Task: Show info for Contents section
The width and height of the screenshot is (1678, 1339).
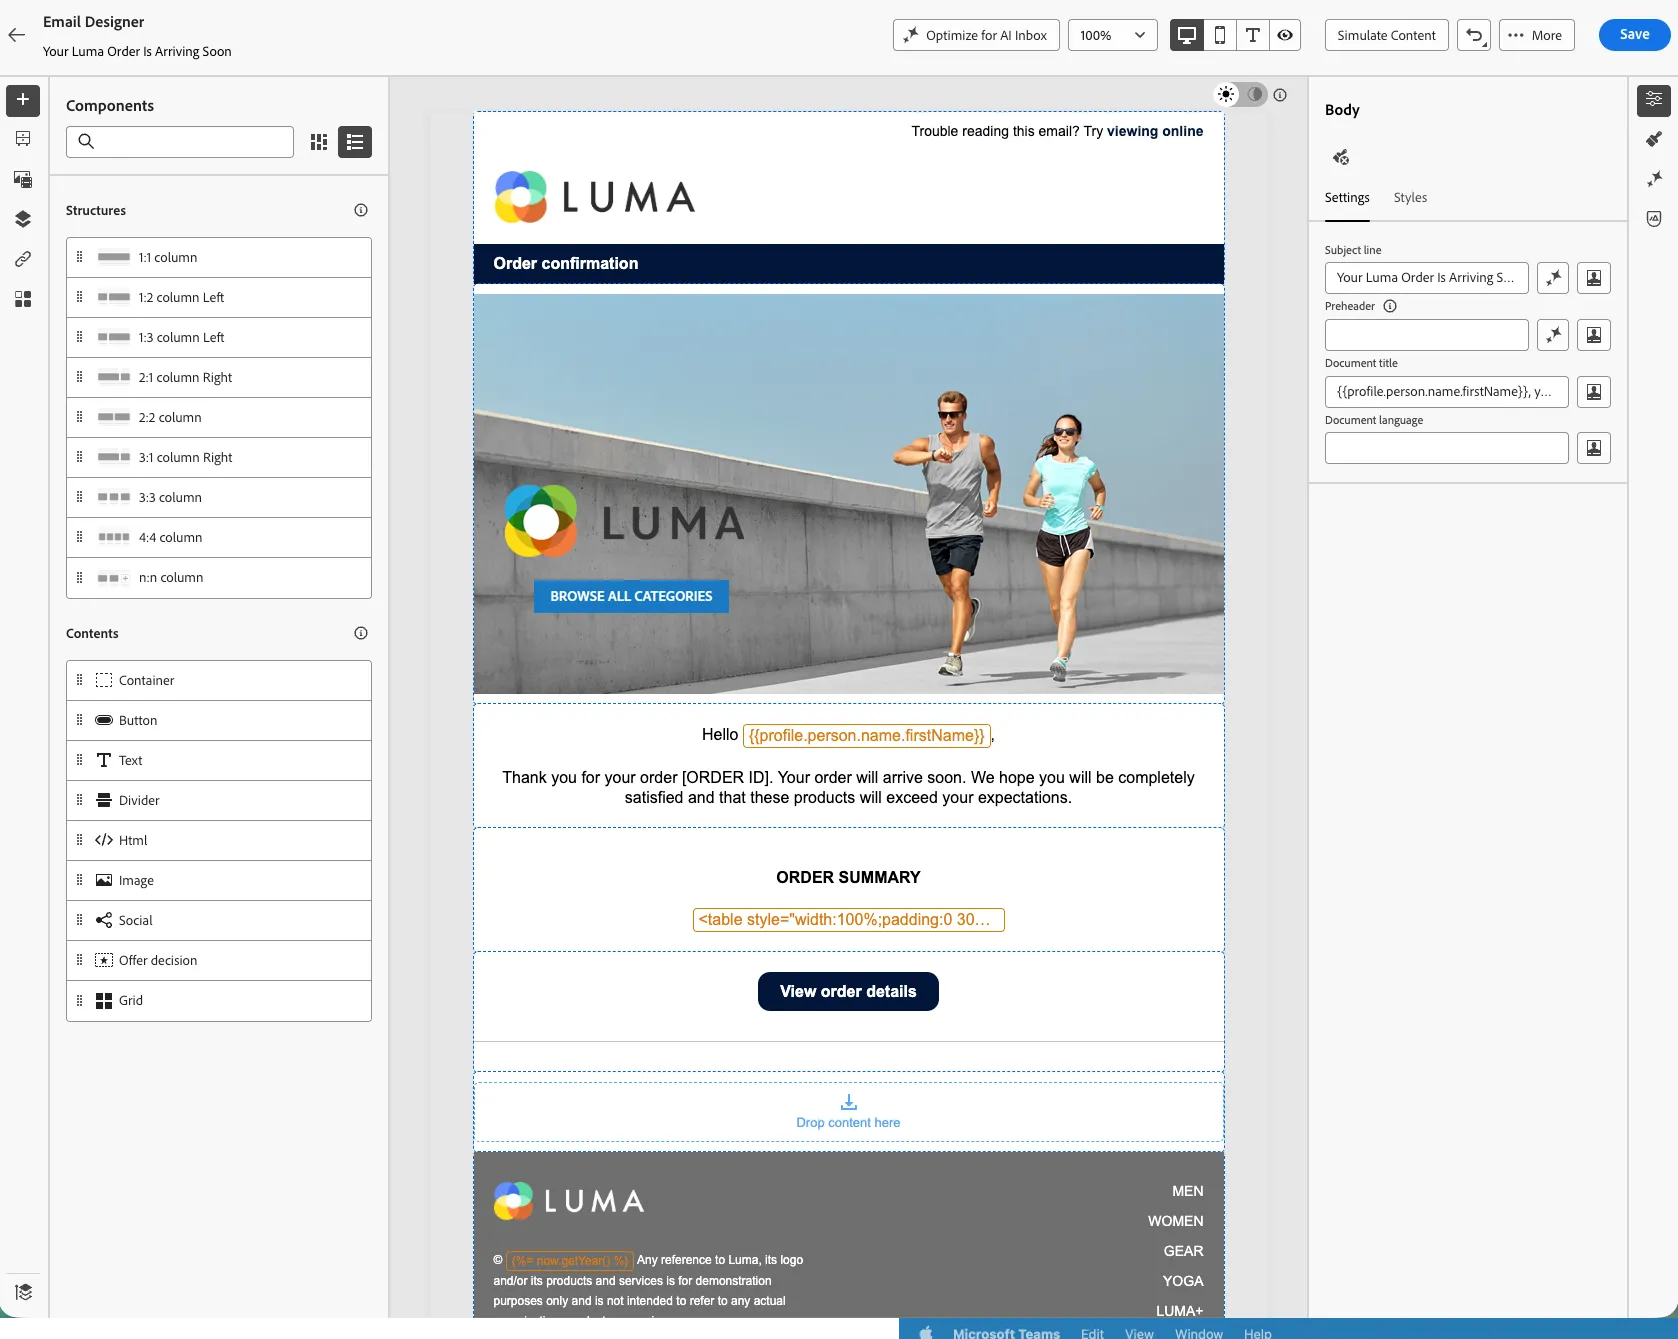Action: coord(361,633)
